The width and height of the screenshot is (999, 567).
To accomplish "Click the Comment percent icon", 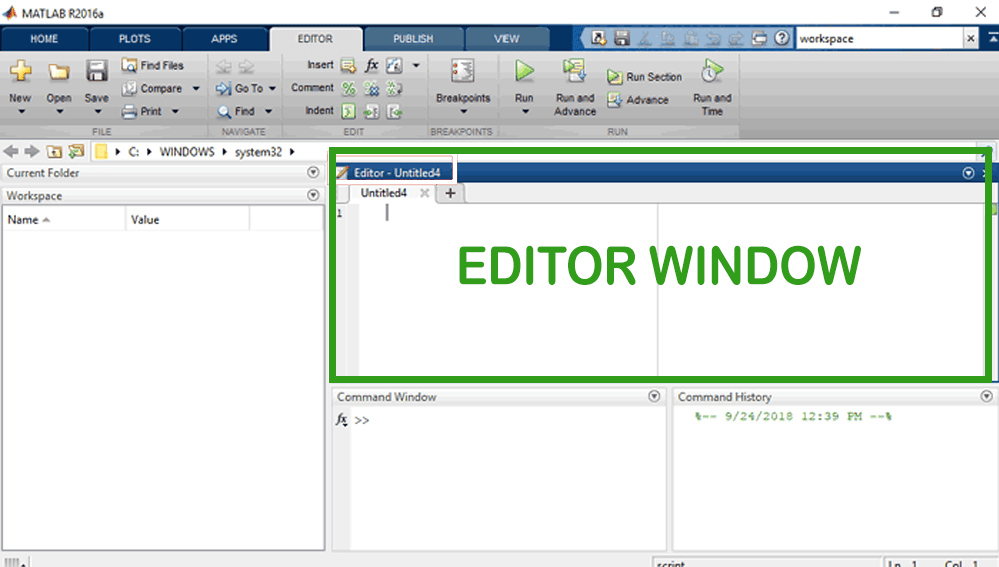I will coord(349,88).
